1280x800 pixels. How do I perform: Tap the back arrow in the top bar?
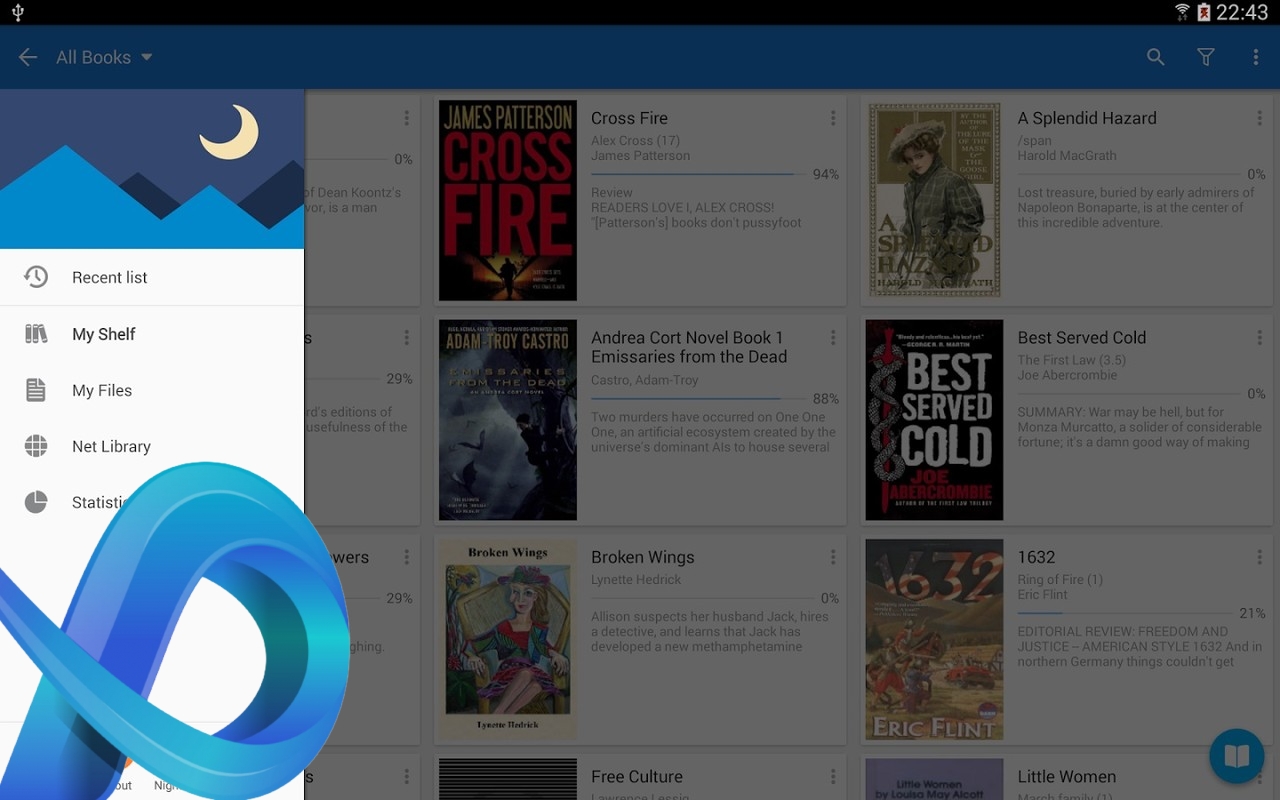coord(28,57)
